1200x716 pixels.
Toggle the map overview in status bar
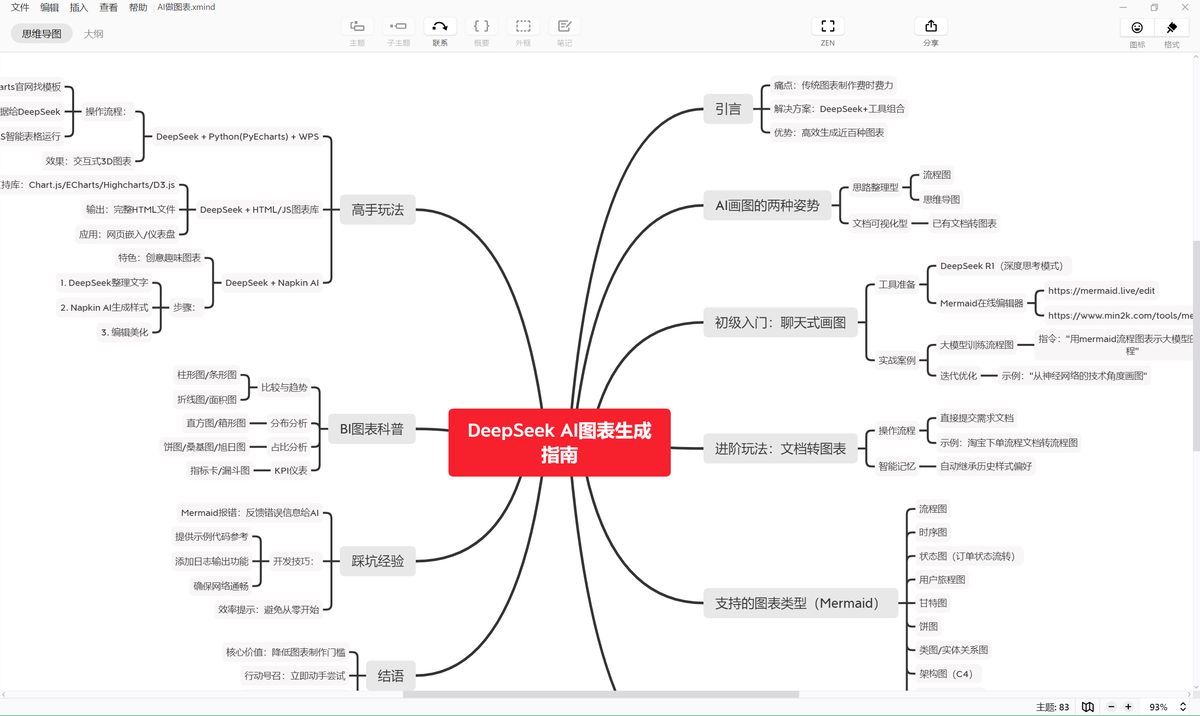[1088, 706]
